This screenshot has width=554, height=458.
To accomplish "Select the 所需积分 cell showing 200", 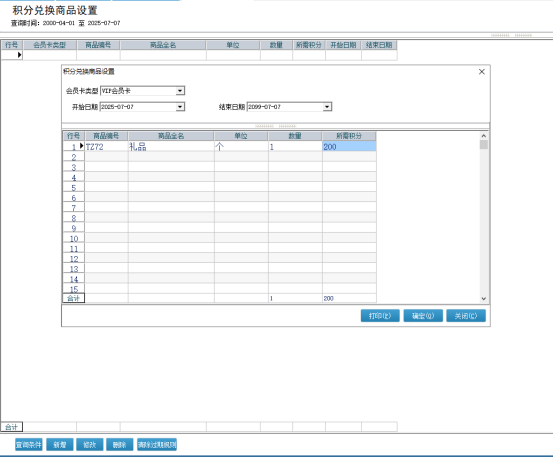I will (349, 147).
